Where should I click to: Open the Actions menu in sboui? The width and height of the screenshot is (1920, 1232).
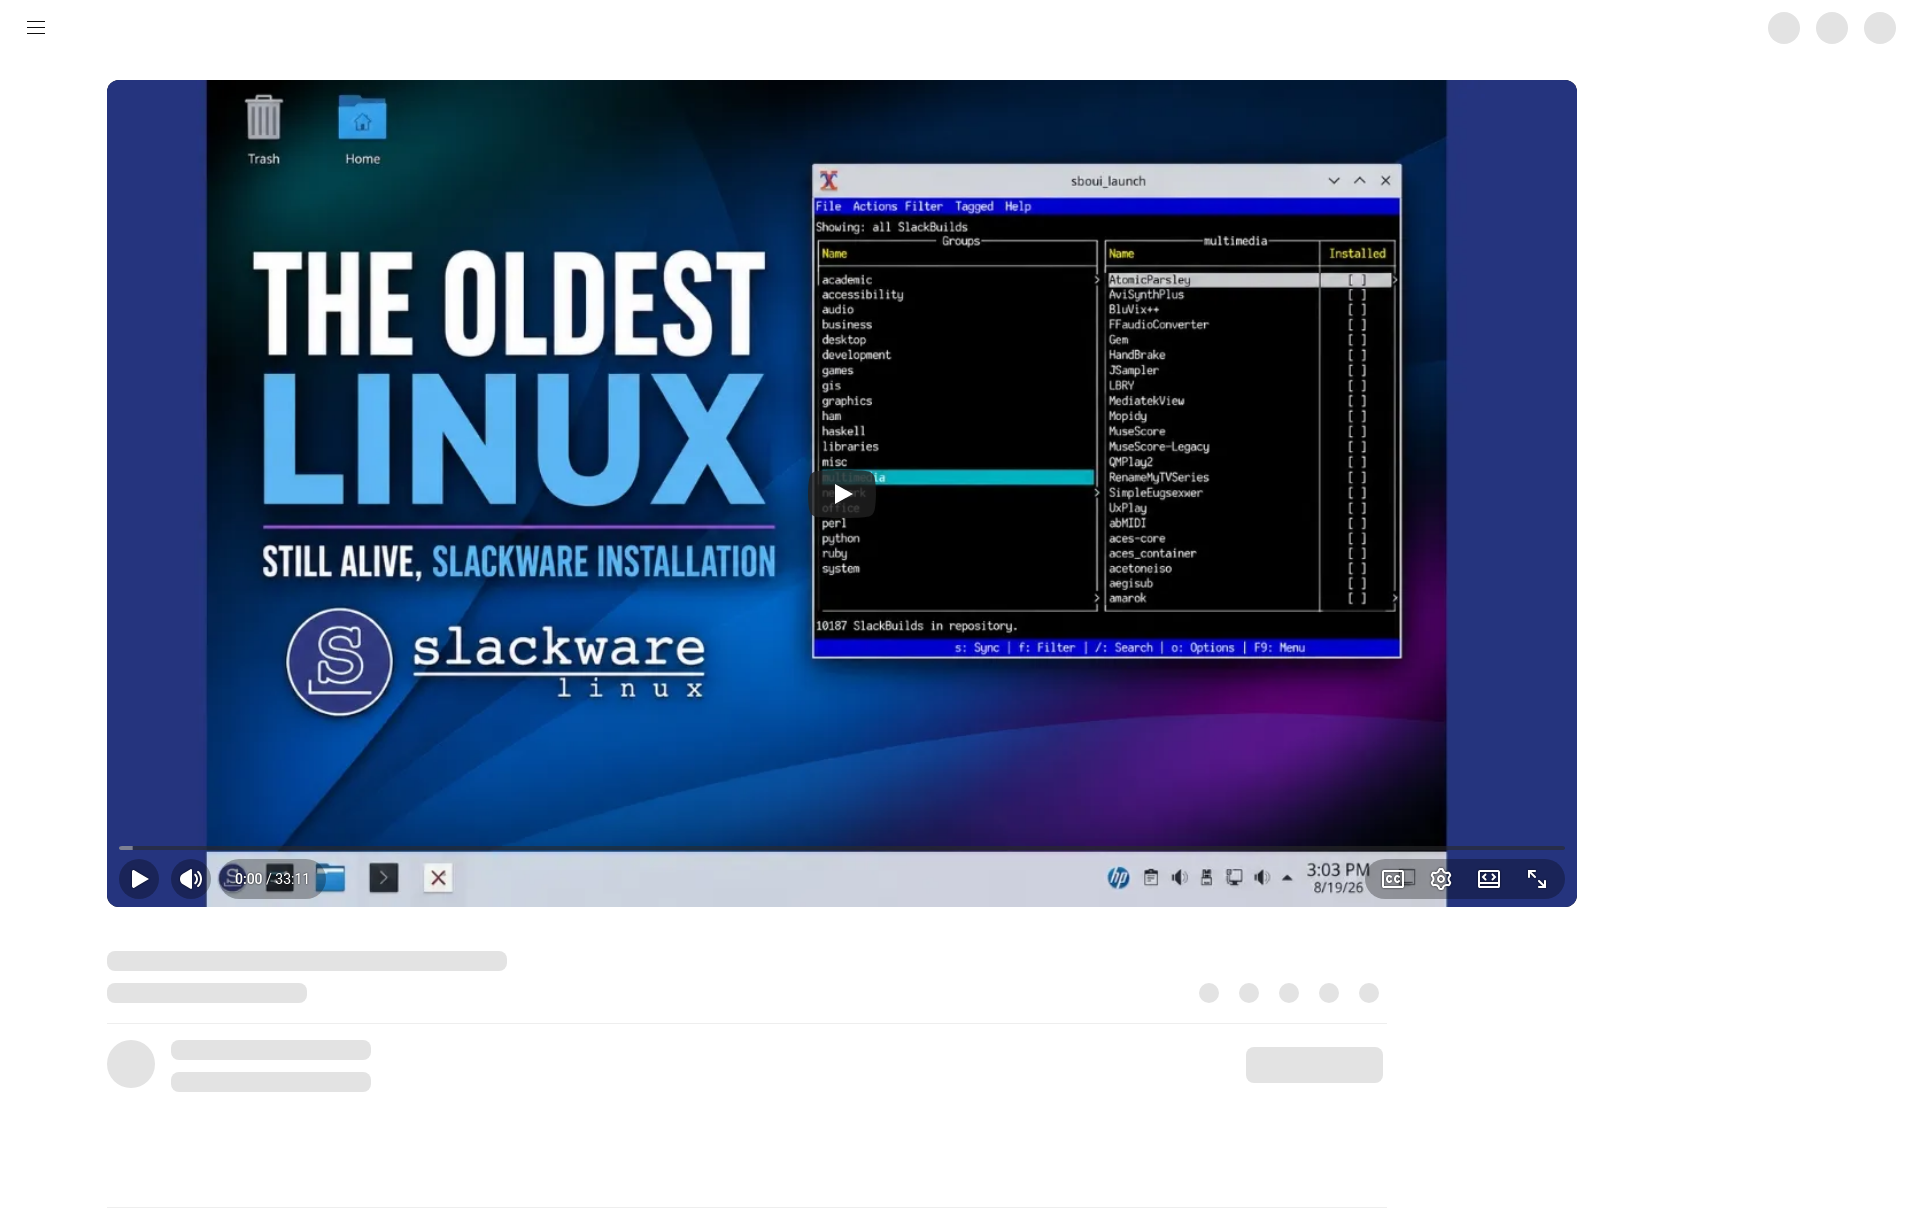pos(875,207)
